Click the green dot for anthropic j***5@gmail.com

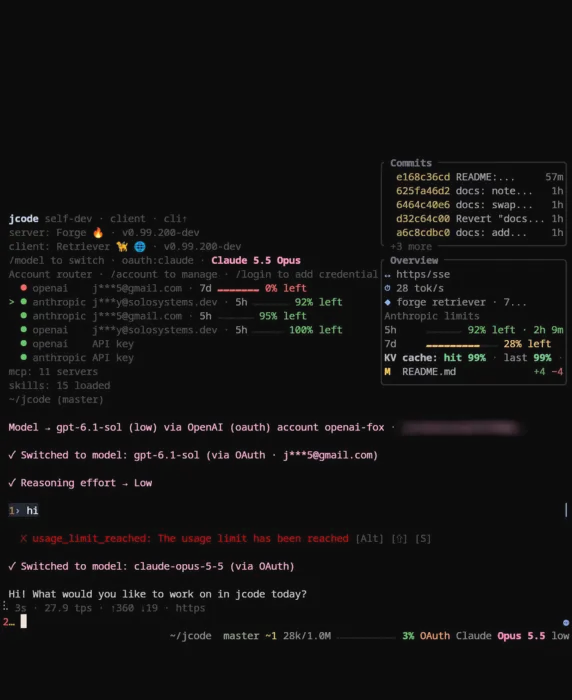point(24,315)
